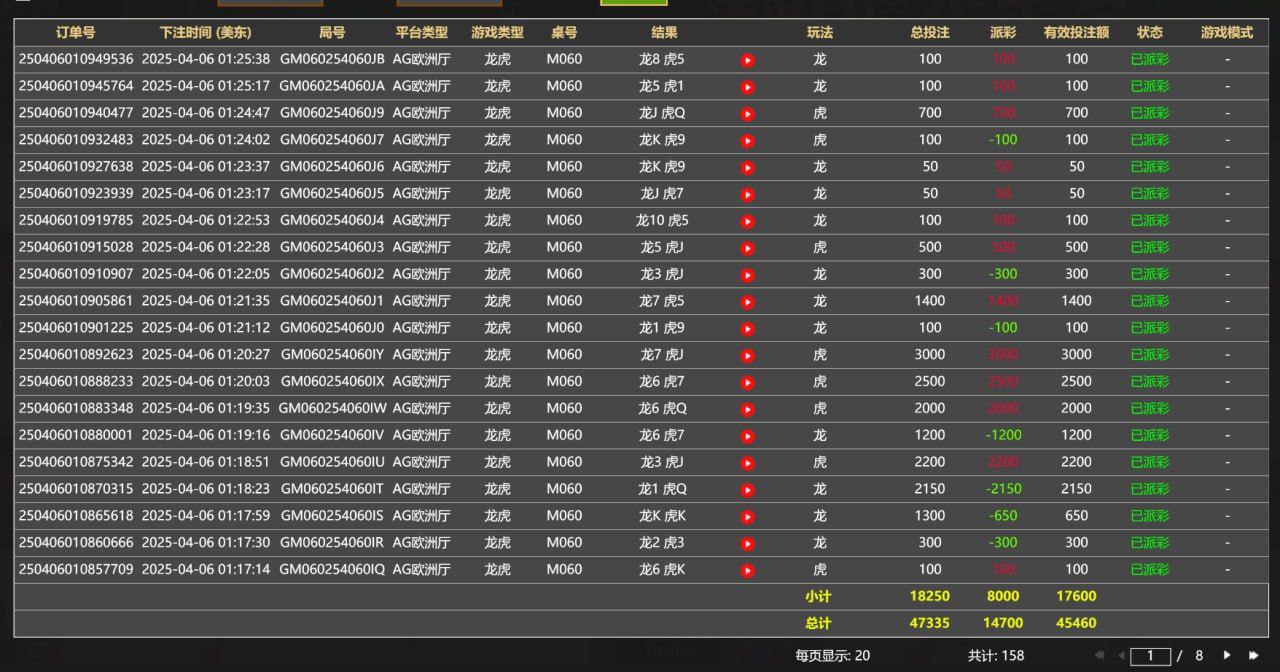
Task: Open replay for round GM060254060J2
Action: coord(747,275)
